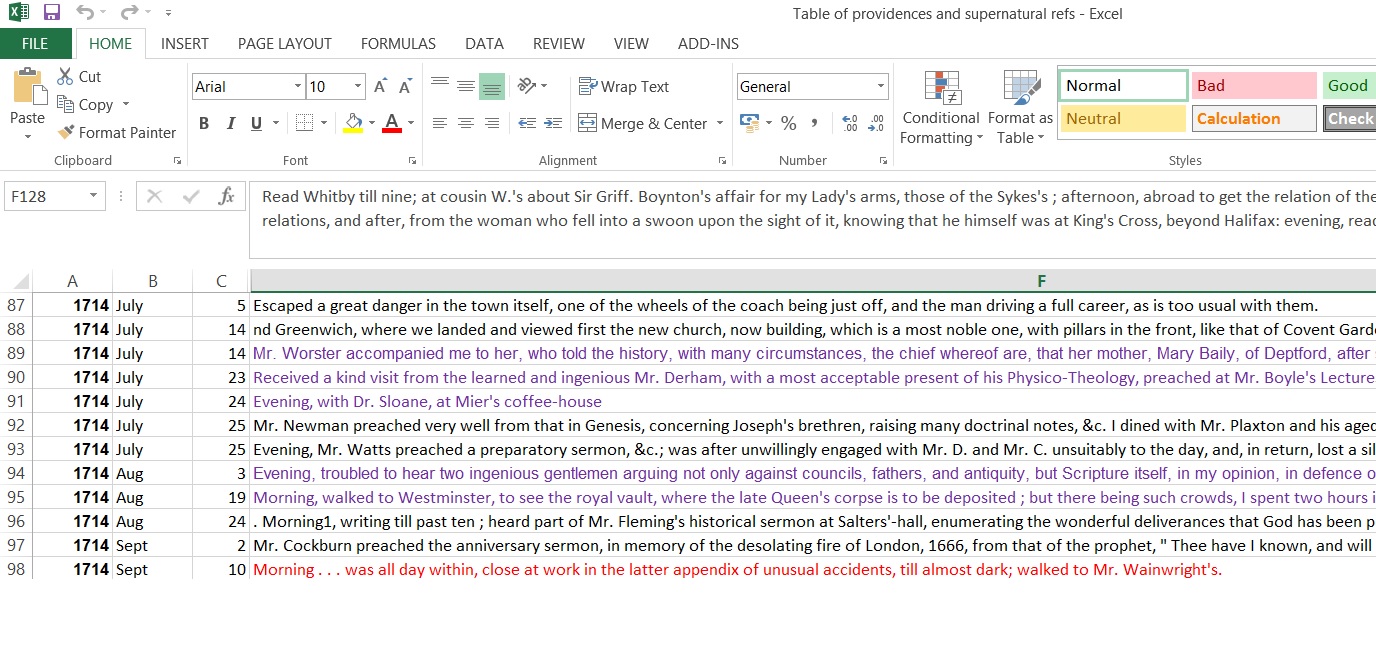This screenshot has height=648, width=1376.
Task: Click the Format Painter brush icon
Action: (66, 132)
